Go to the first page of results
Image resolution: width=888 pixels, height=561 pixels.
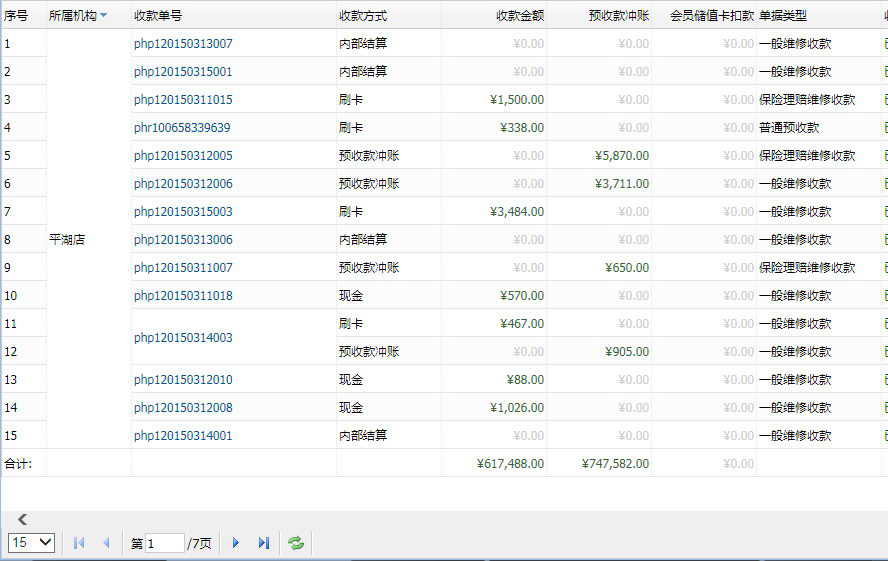tap(79, 543)
